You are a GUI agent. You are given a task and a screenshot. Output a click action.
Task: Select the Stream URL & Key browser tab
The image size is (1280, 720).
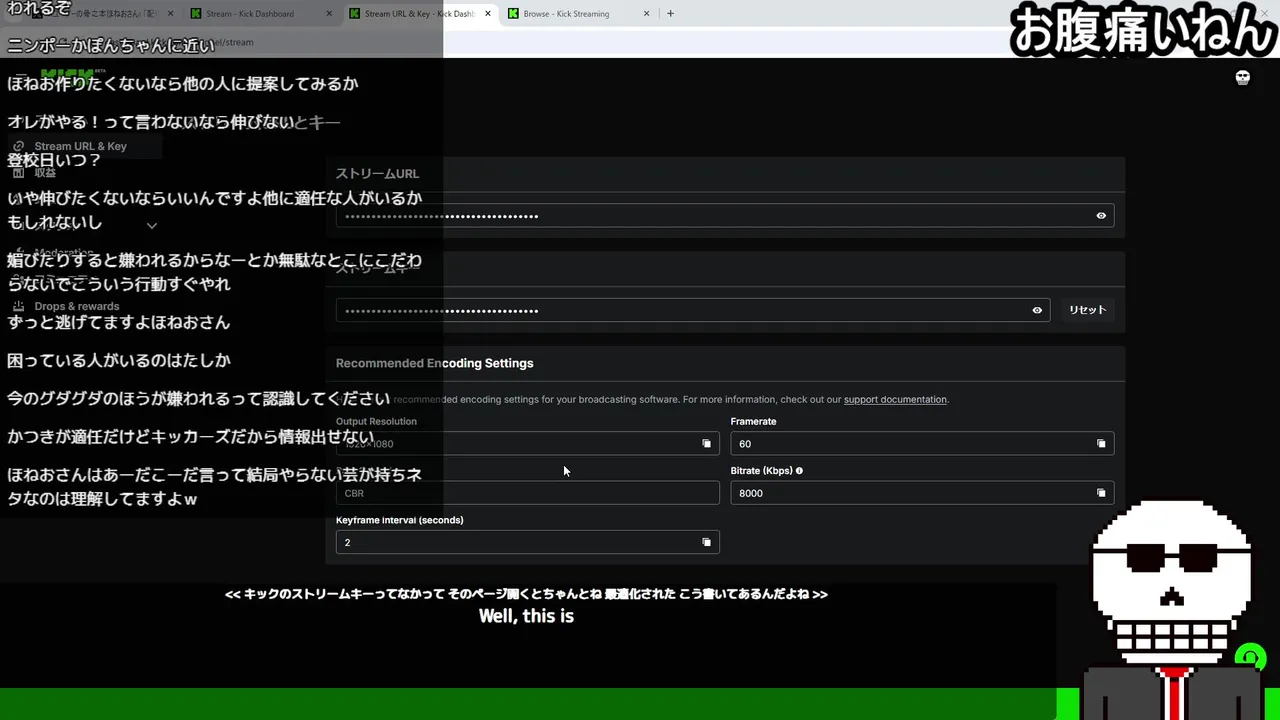coord(418,14)
